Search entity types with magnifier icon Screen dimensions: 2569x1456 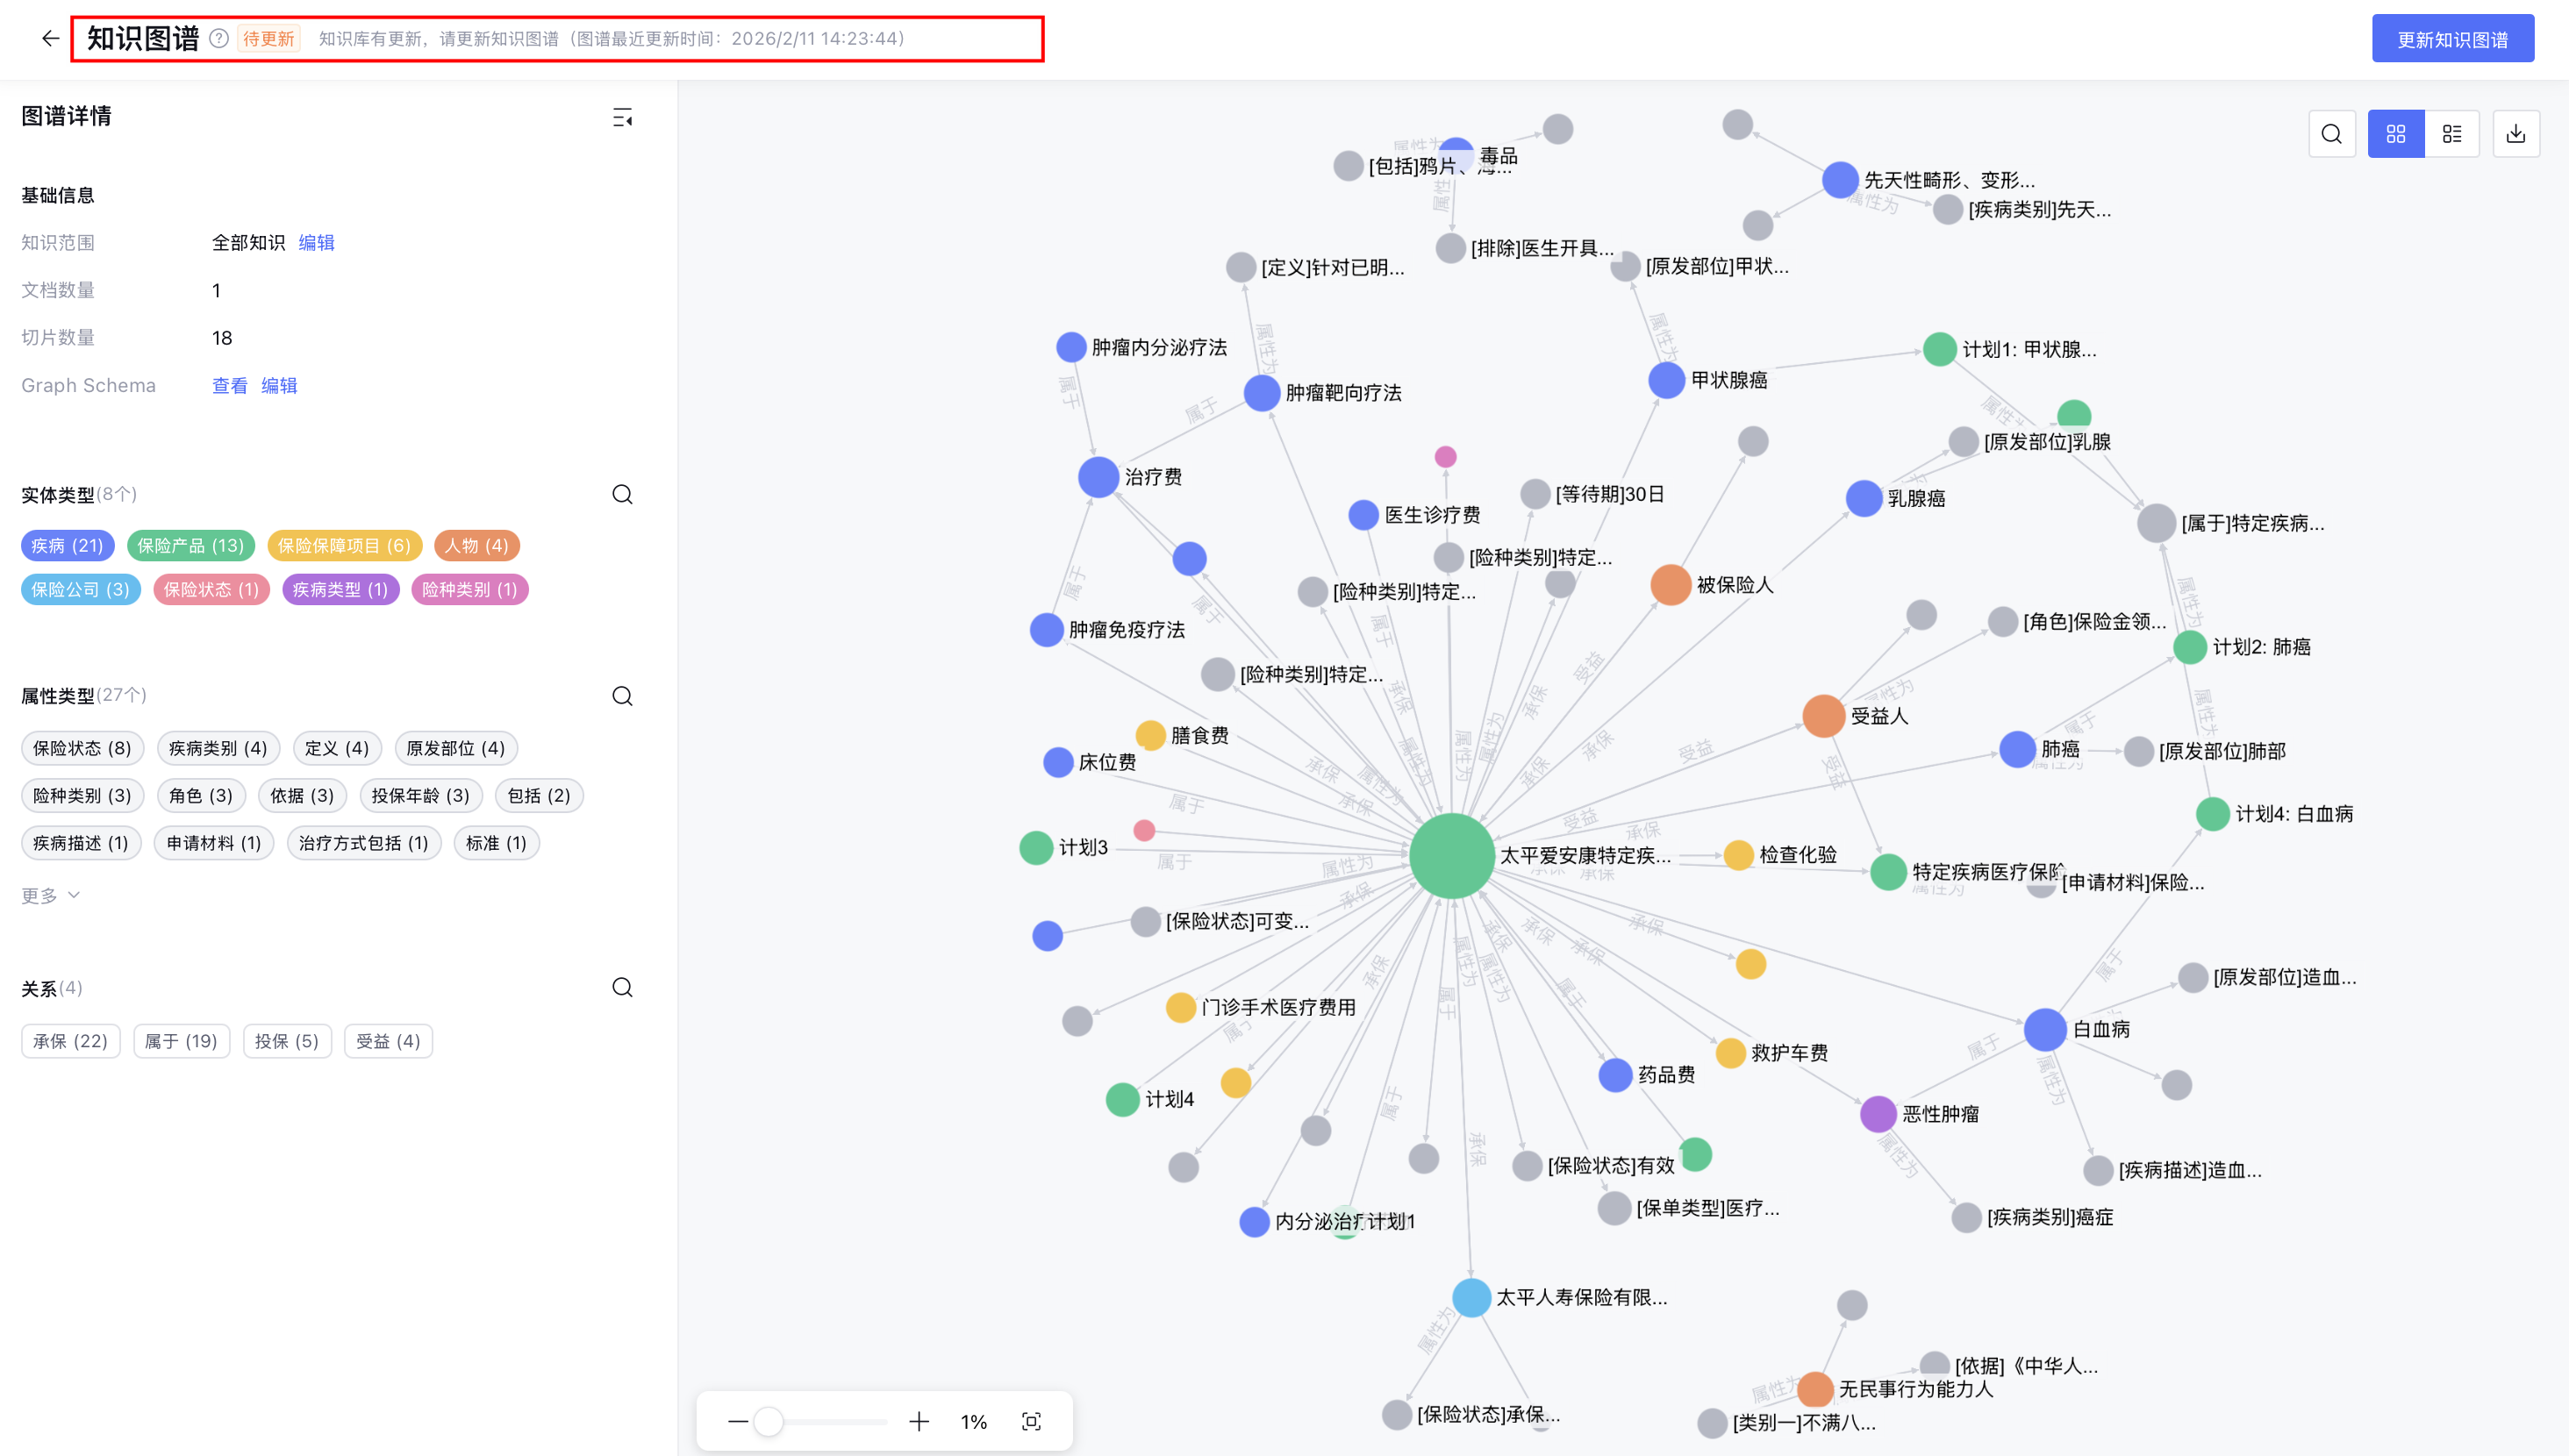pyautogui.click(x=622, y=495)
